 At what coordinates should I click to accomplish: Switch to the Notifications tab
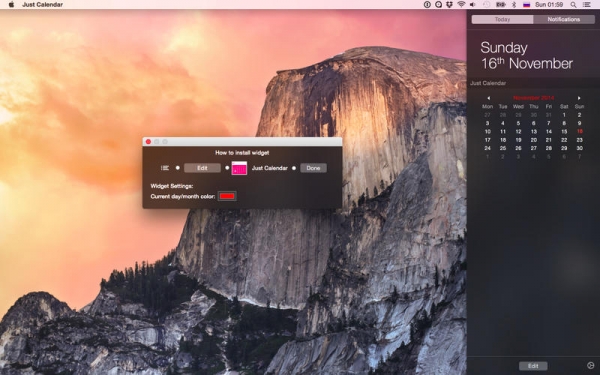[x=564, y=19]
